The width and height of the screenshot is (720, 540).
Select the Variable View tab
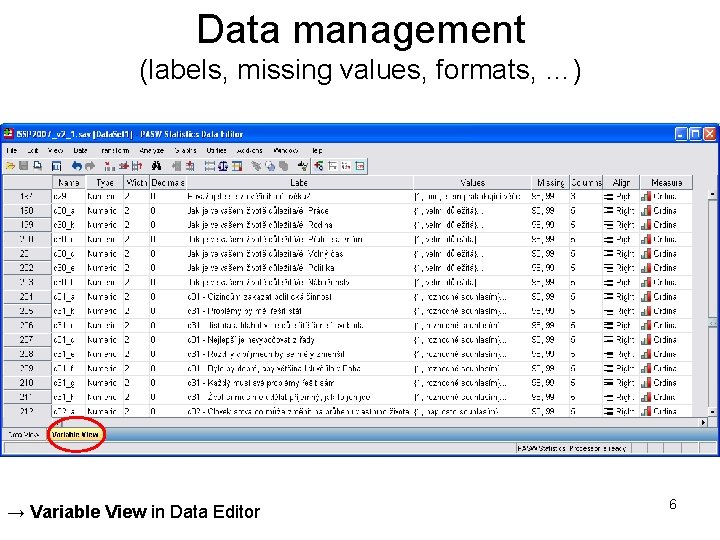tap(75, 434)
